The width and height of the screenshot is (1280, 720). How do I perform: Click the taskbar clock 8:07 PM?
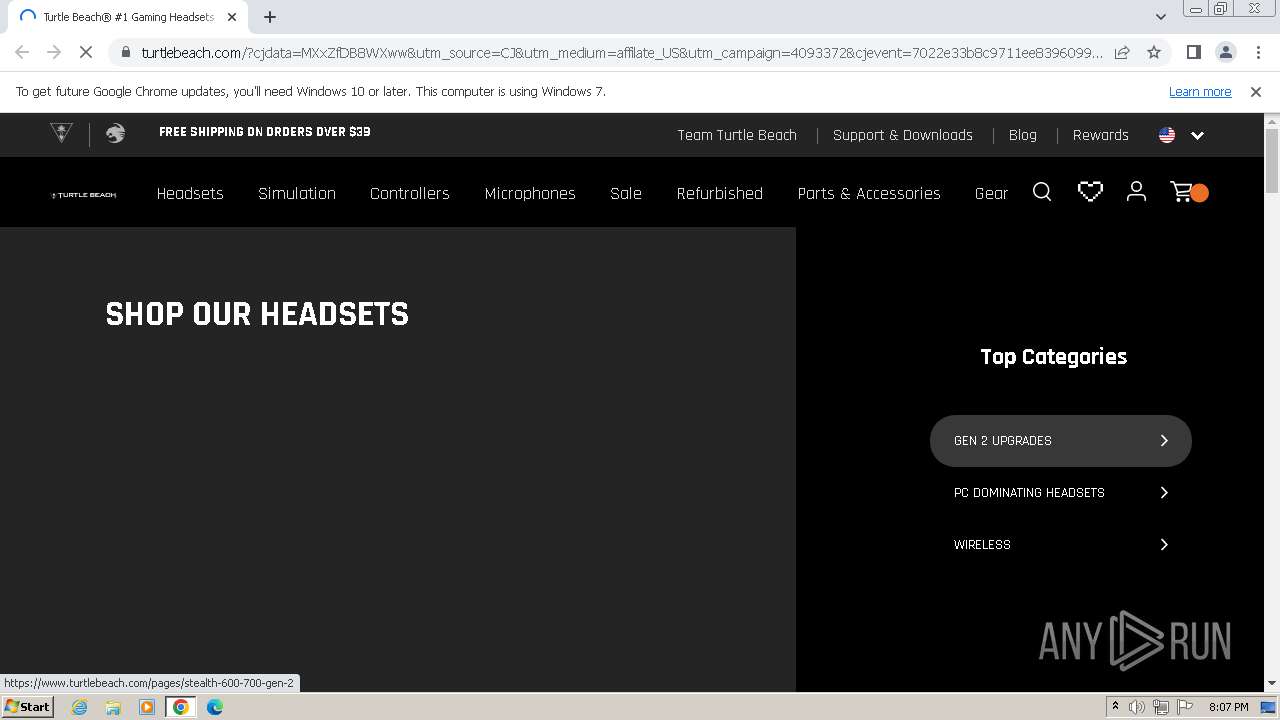coord(1229,707)
